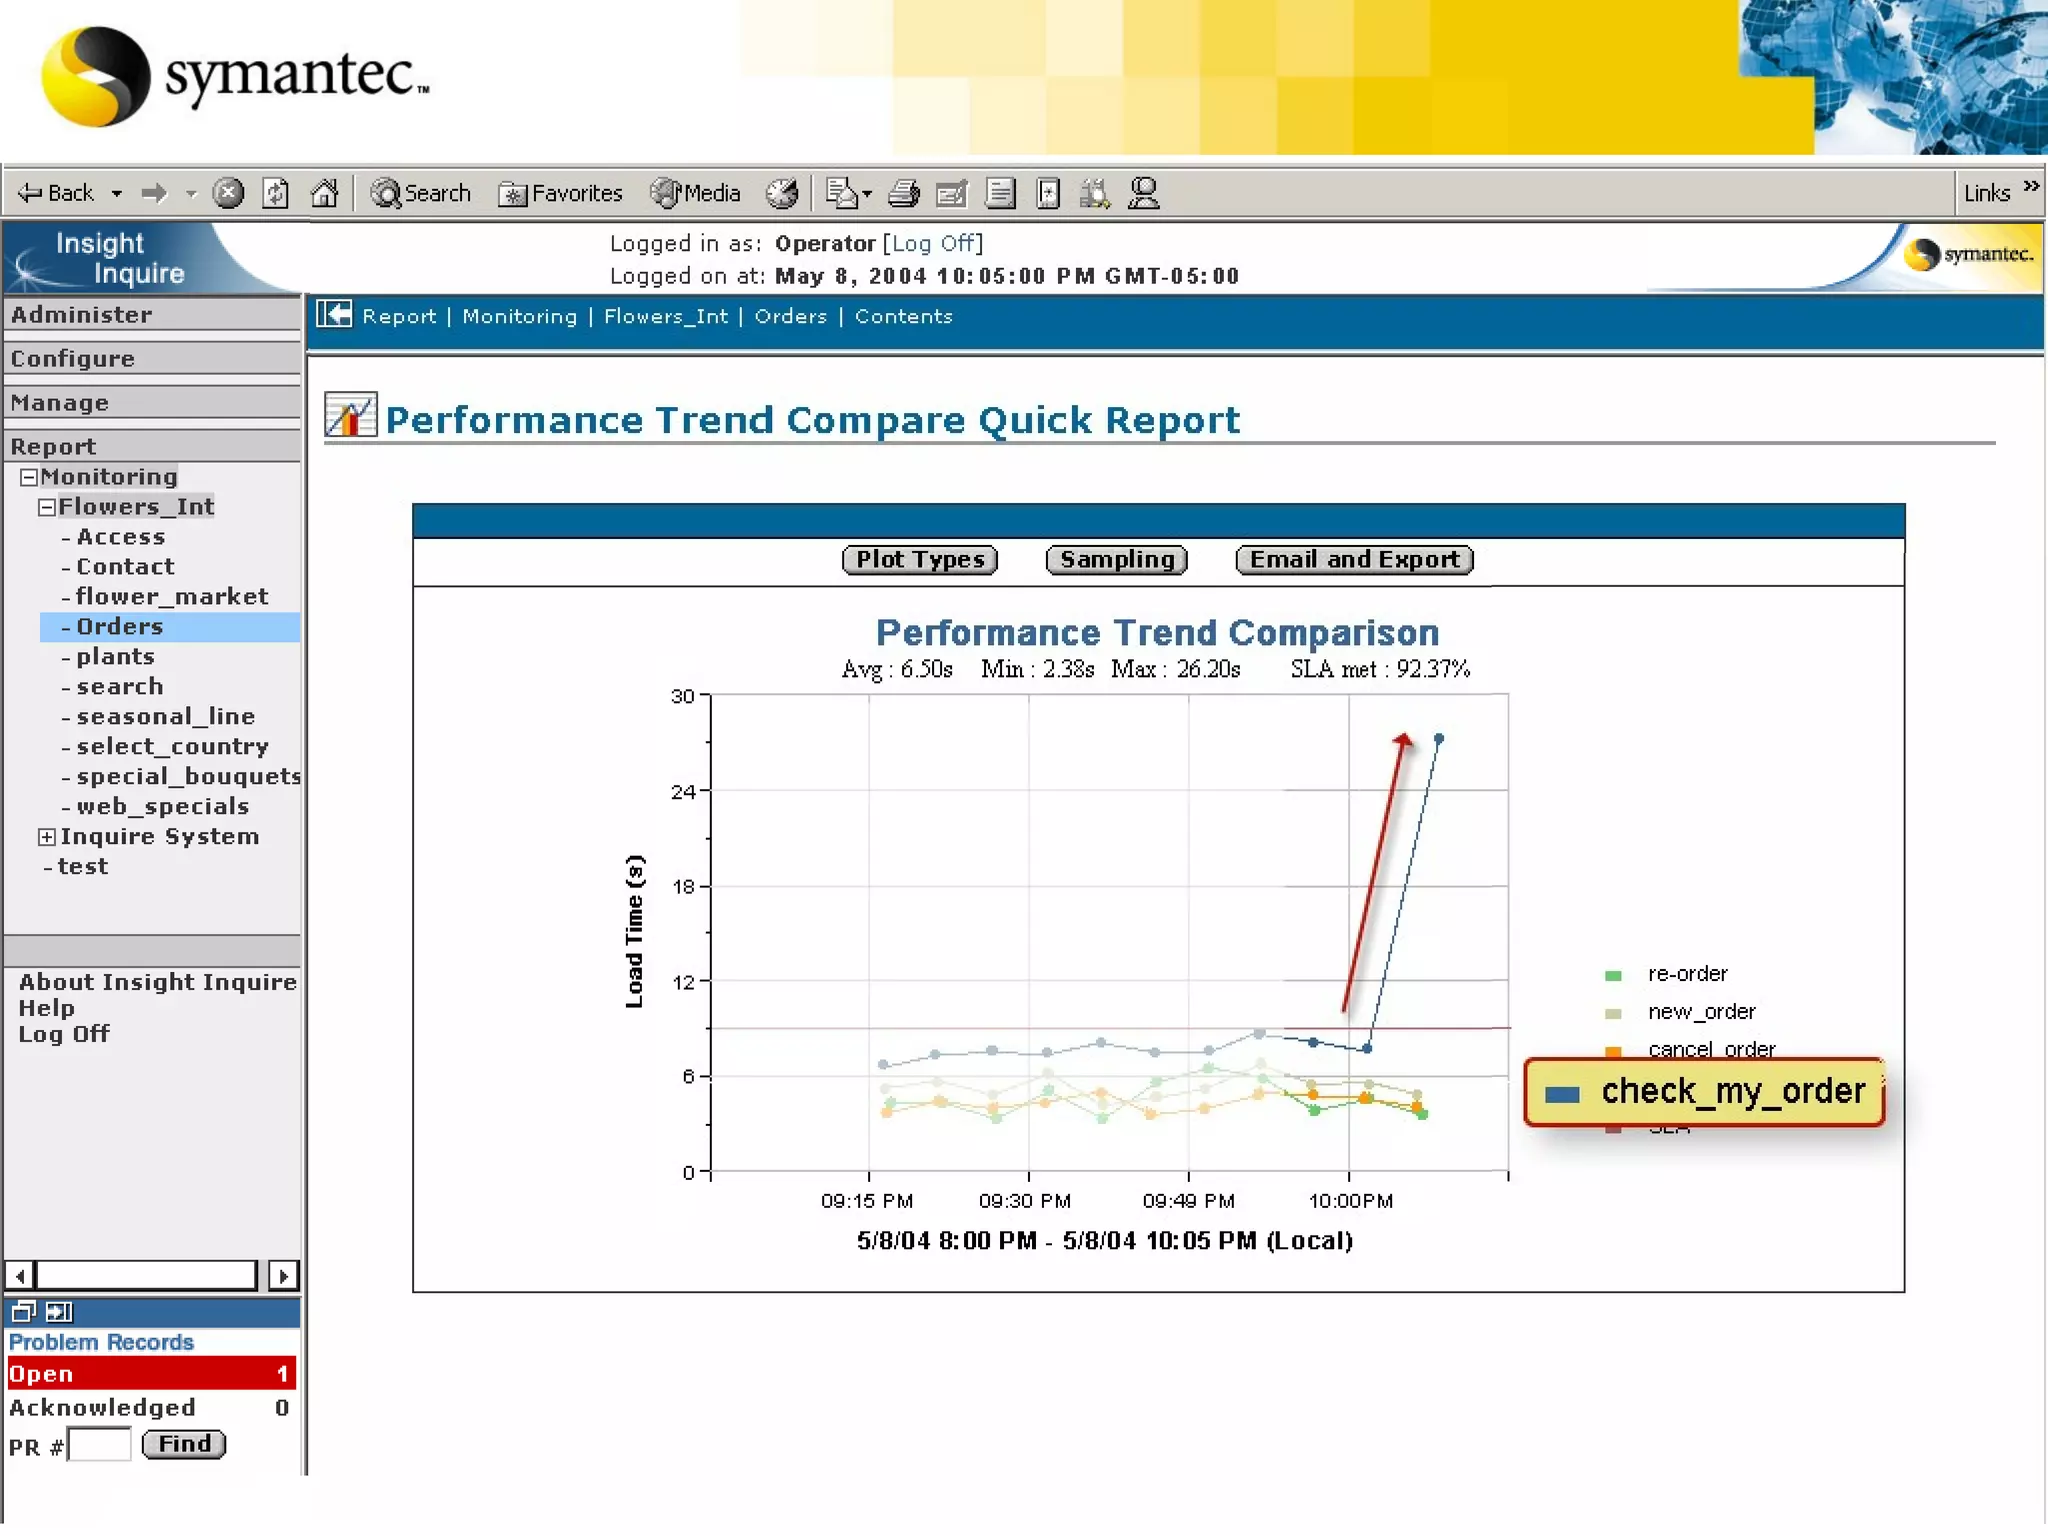Click the collapse navigation arrow icon by Report

[x=334, y=316]
